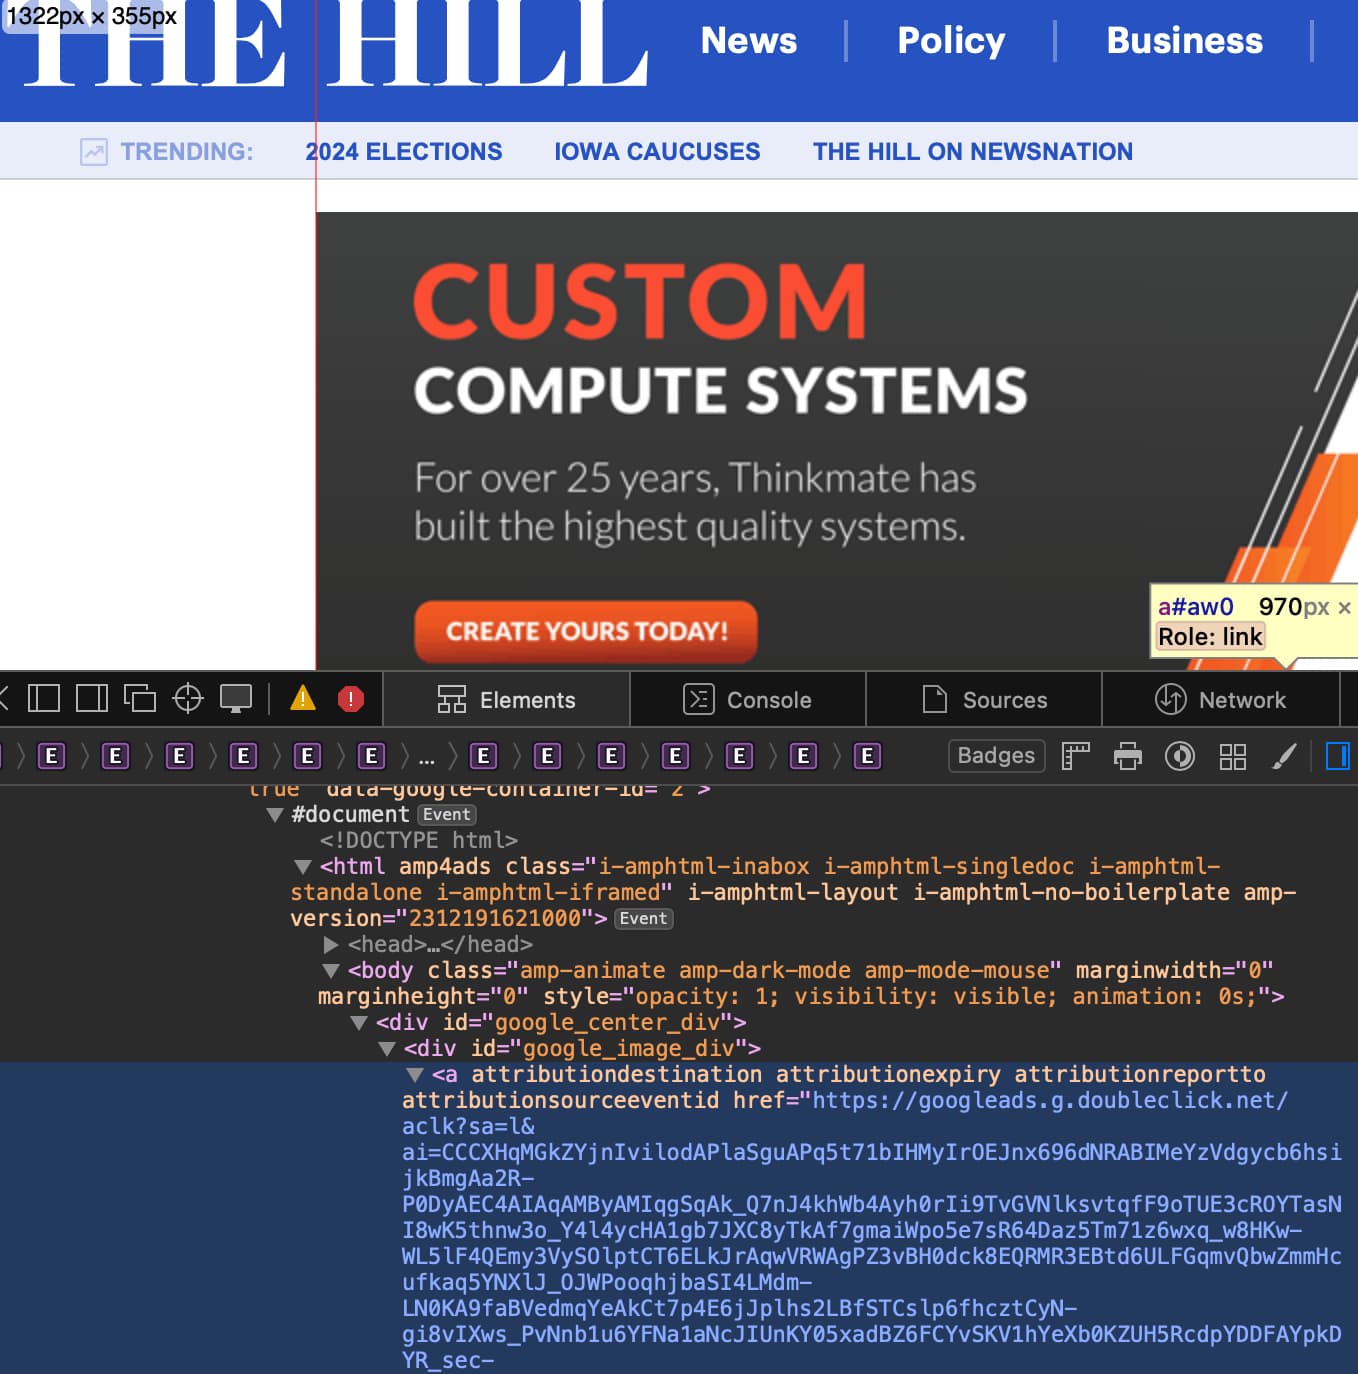Open THE HILL ON NEWSNATION link

pos(973,152)
